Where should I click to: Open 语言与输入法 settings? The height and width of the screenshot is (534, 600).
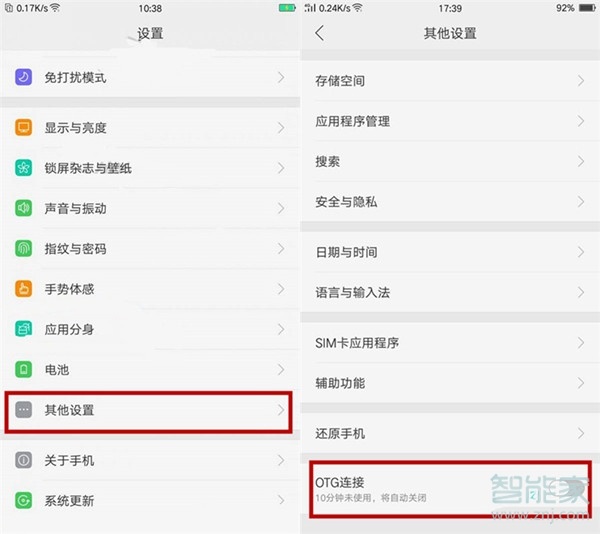click(x=450, y=293)
